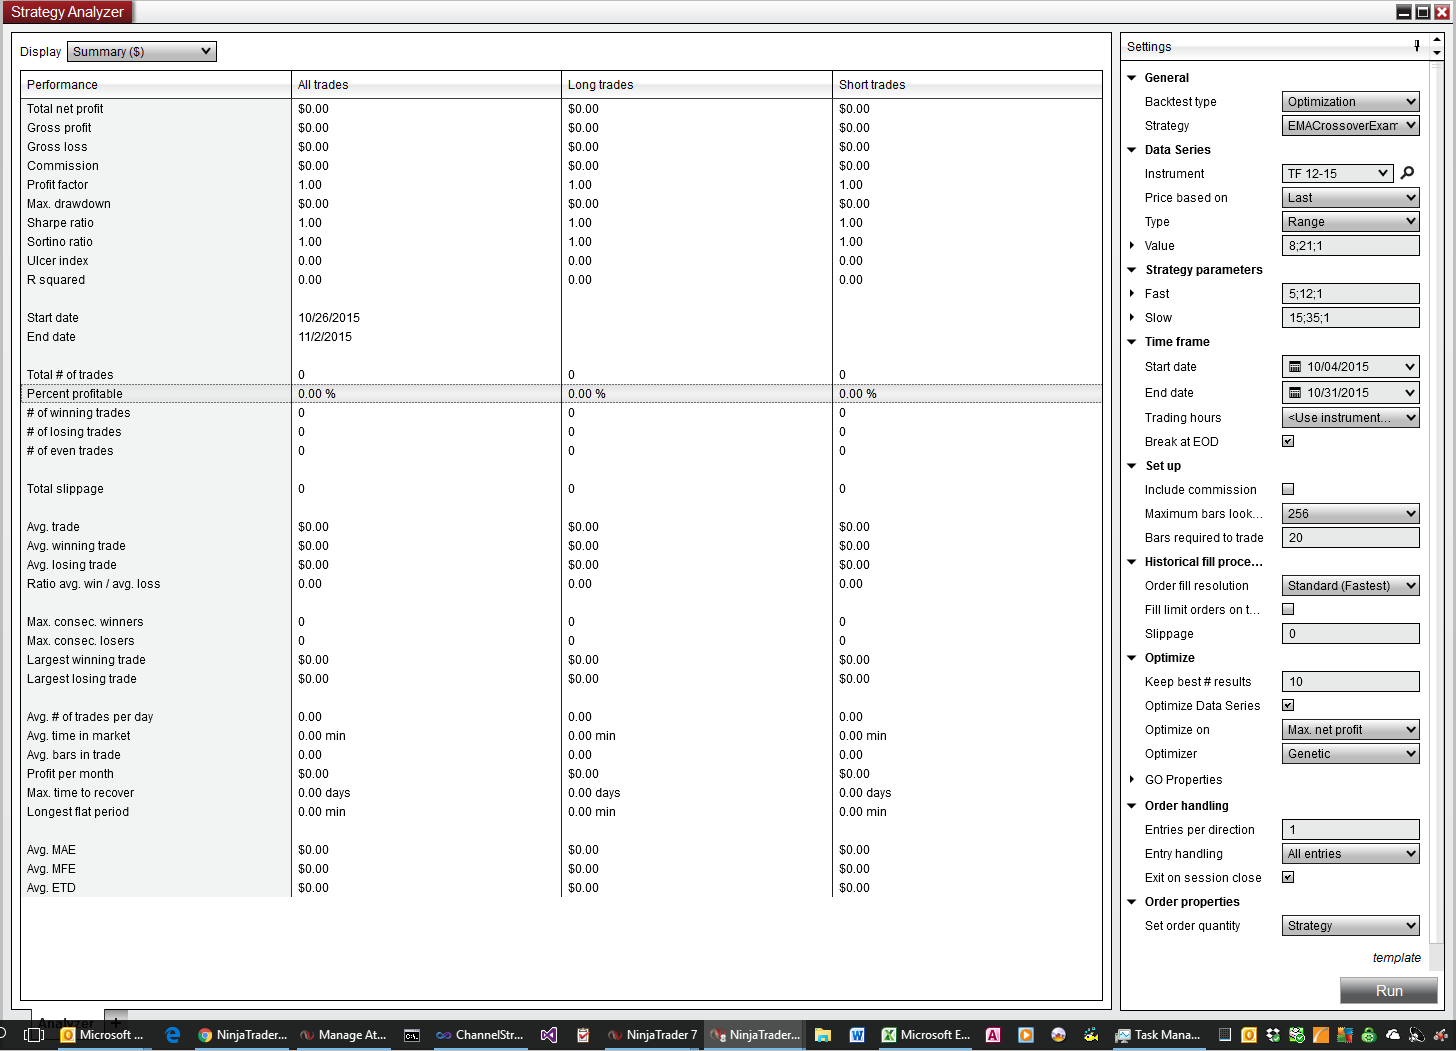Enable Include commission checkbox
This screenshot has width=1456, height=1051.
(1288, 489)
